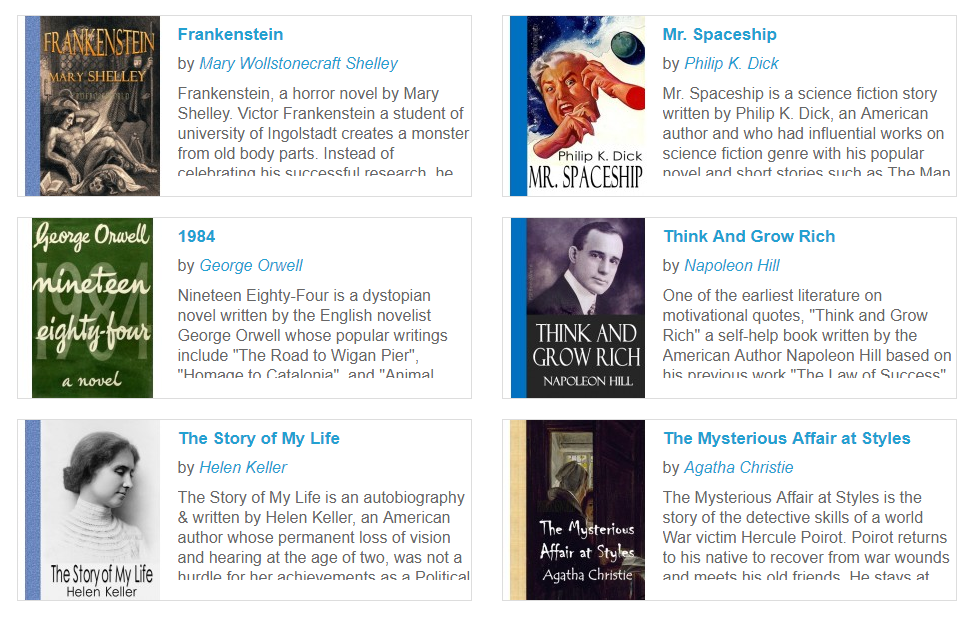
Task: Open the Frankenstein title link
Action: pos(230,34)
